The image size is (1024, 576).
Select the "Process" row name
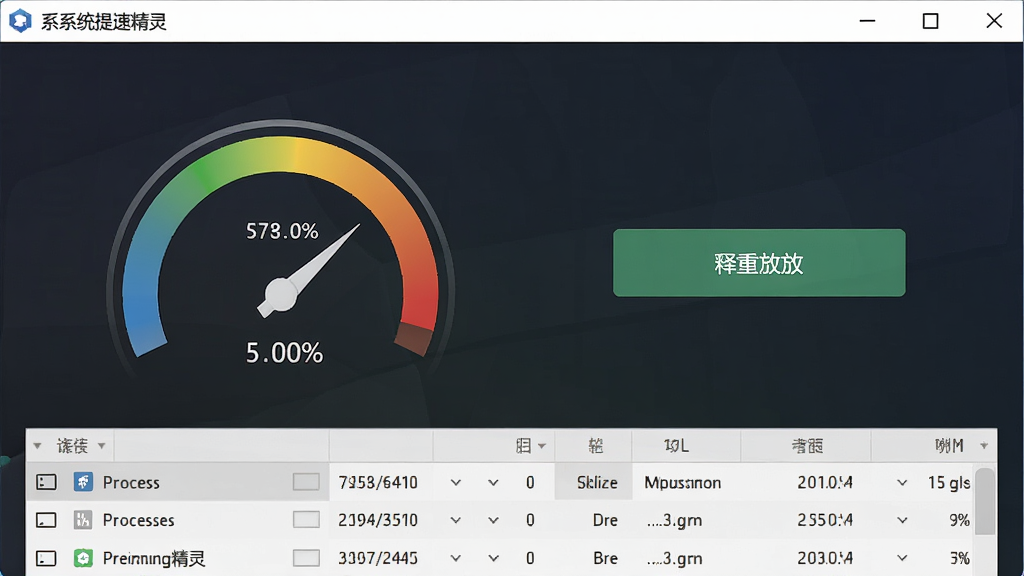click(x=131, y=483)
